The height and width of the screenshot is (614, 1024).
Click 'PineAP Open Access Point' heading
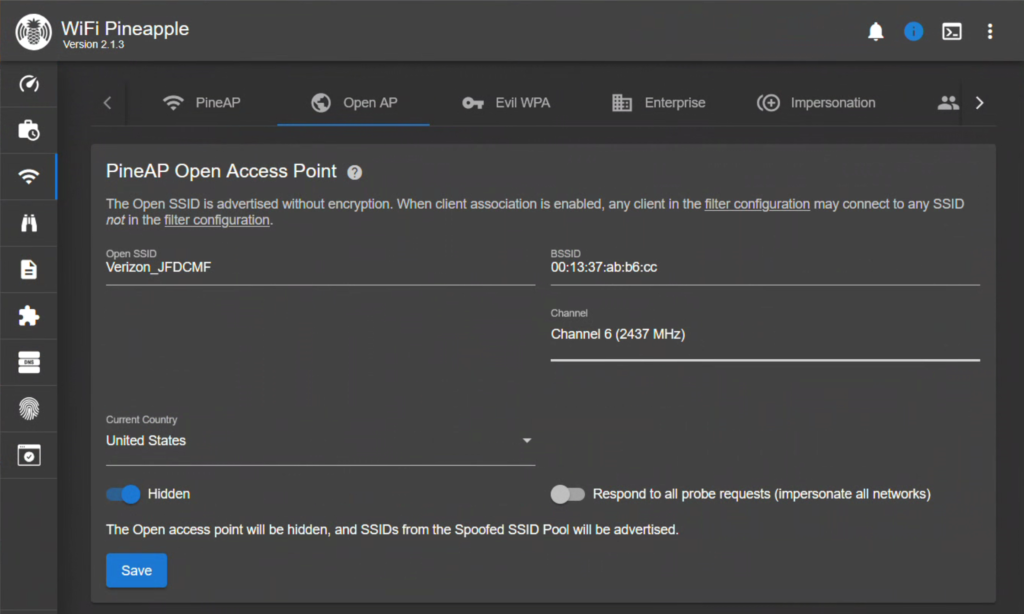pyautogui.click(x=221, y=171)
